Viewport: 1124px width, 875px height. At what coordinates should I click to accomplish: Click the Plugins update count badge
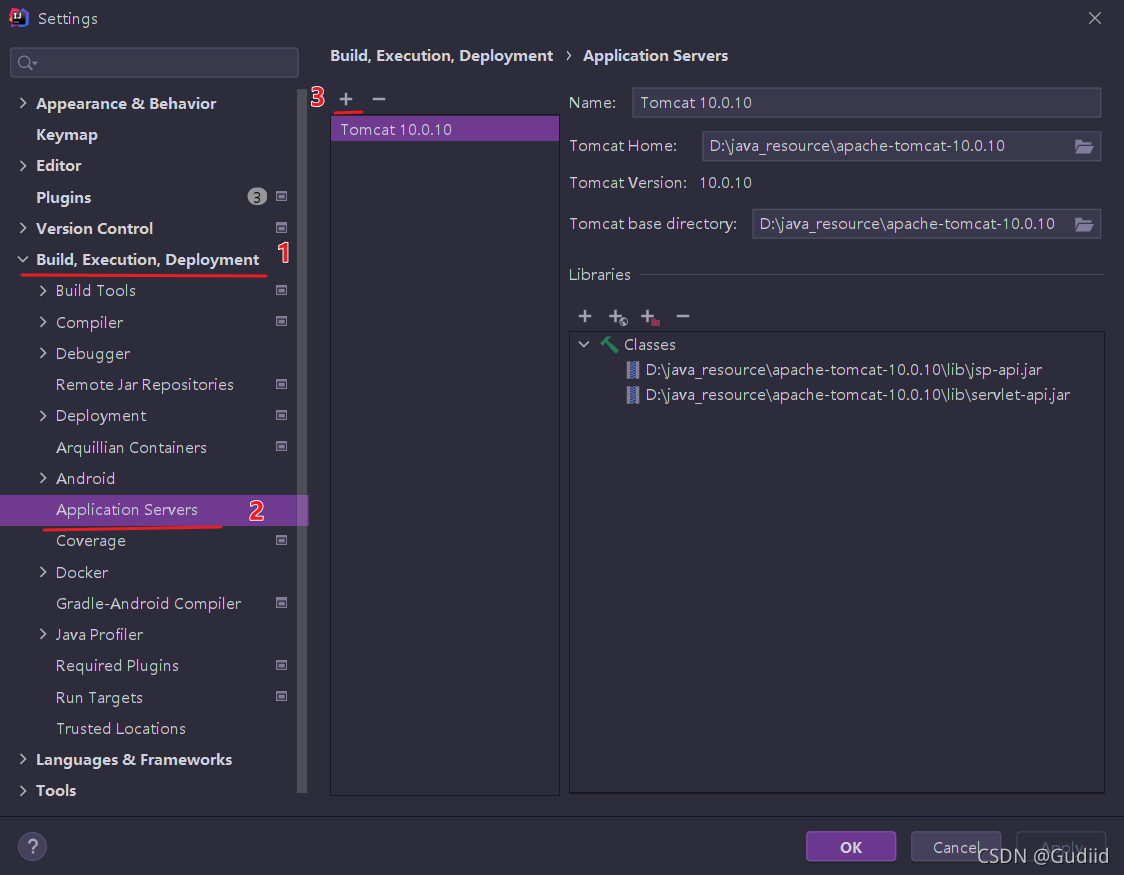point(257,196)
